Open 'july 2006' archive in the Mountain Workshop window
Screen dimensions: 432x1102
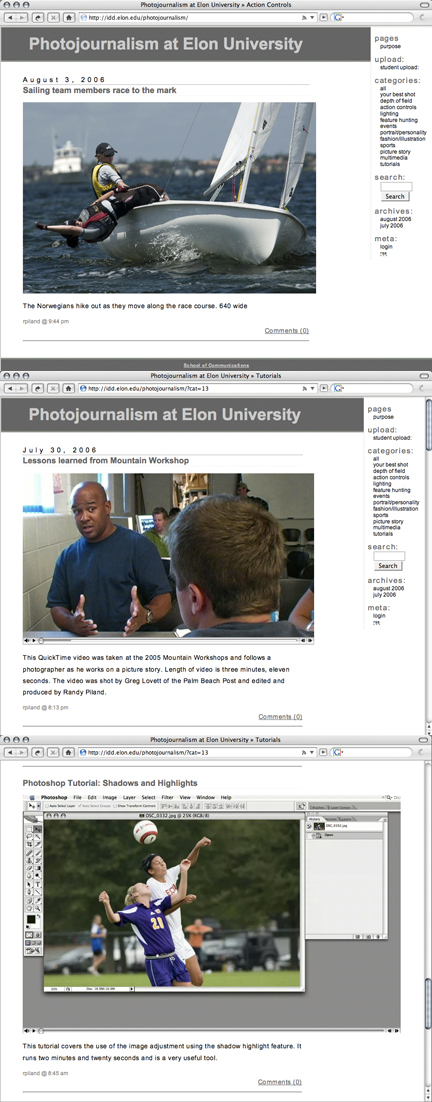(385, 595)
